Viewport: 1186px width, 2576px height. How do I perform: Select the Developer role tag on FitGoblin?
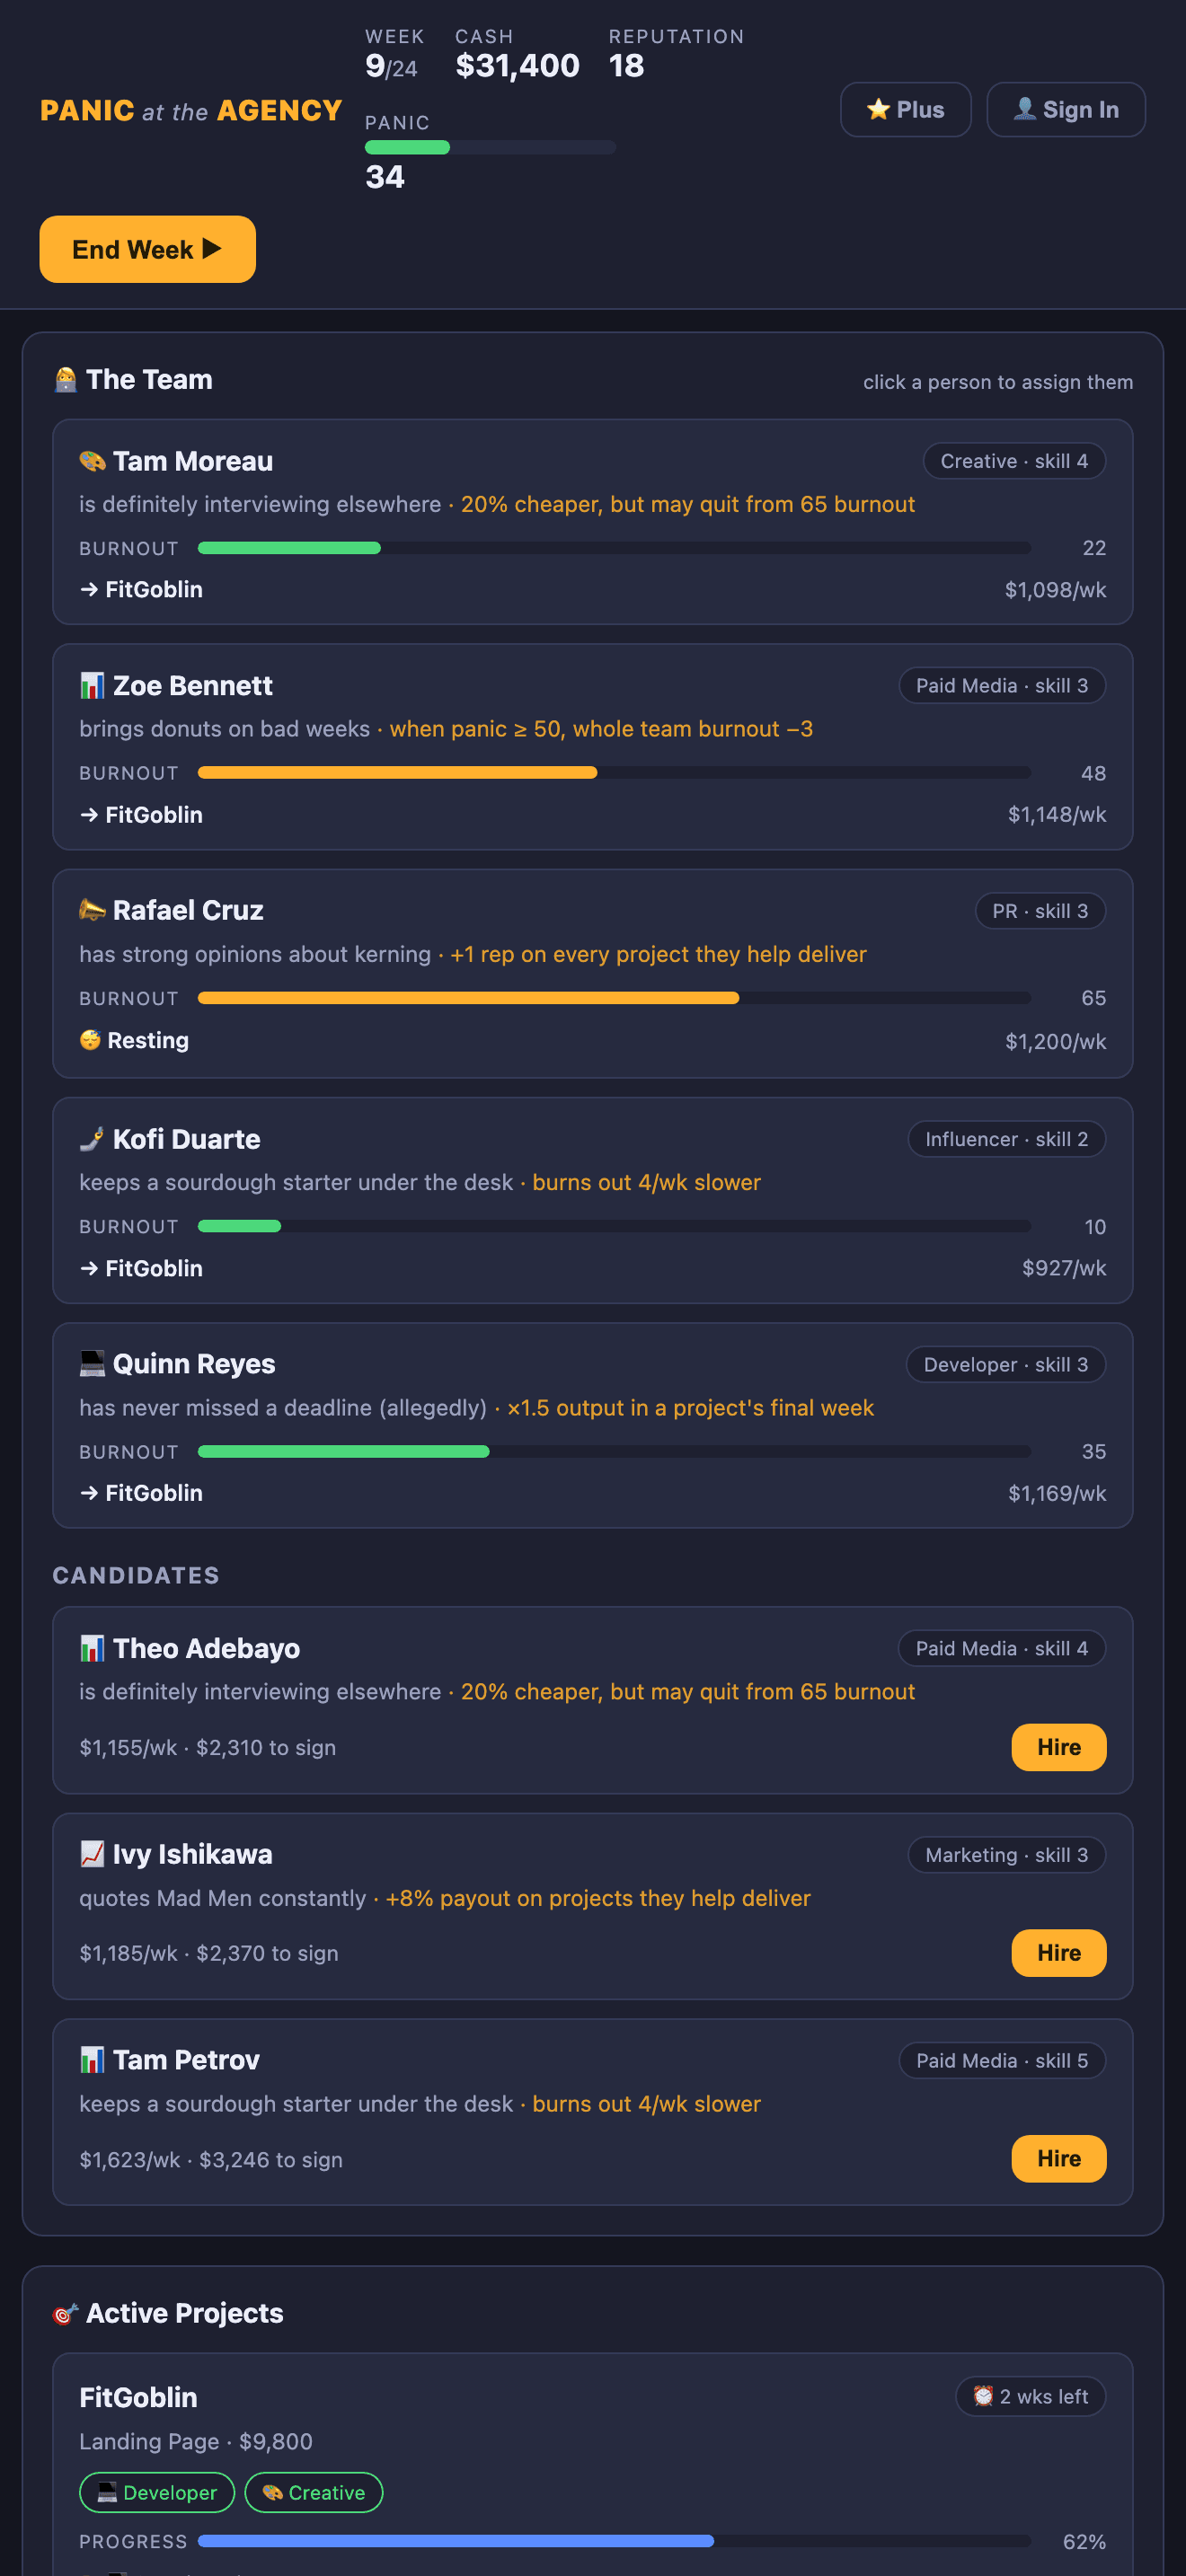pyautogui.click(x=157, y=2492)
